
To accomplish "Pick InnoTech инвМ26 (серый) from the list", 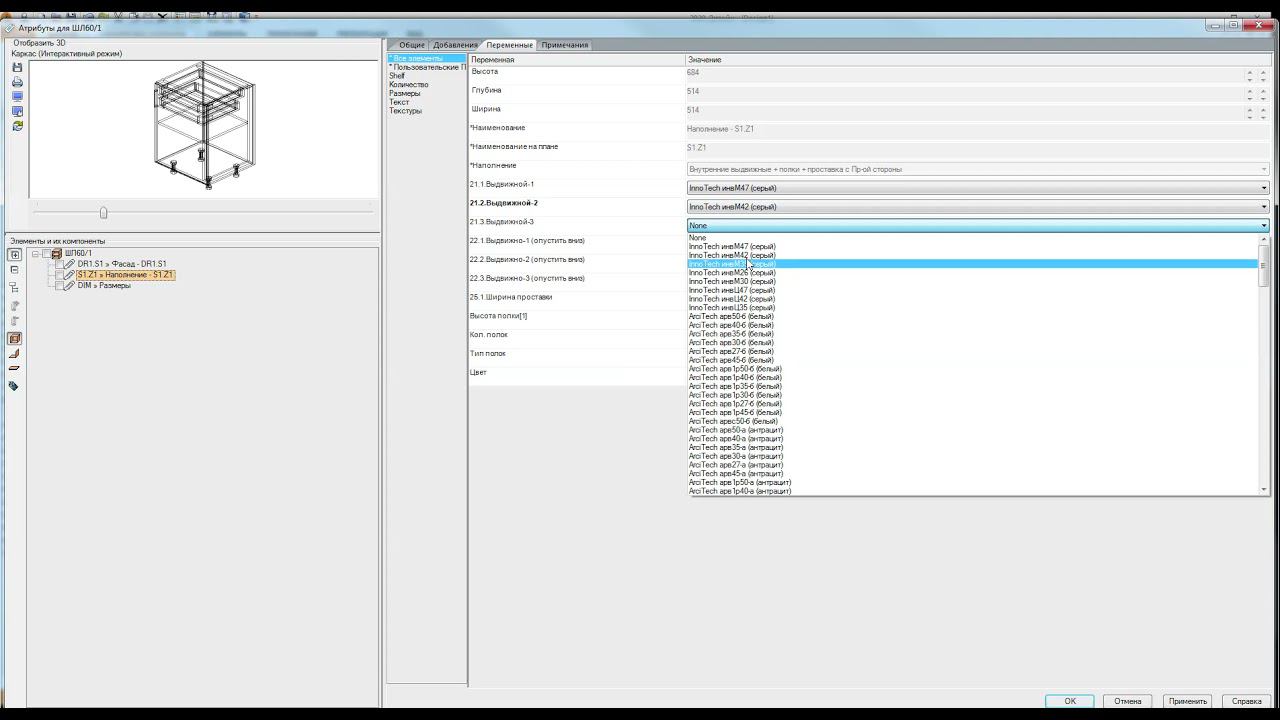I will (x=972, y=273).
